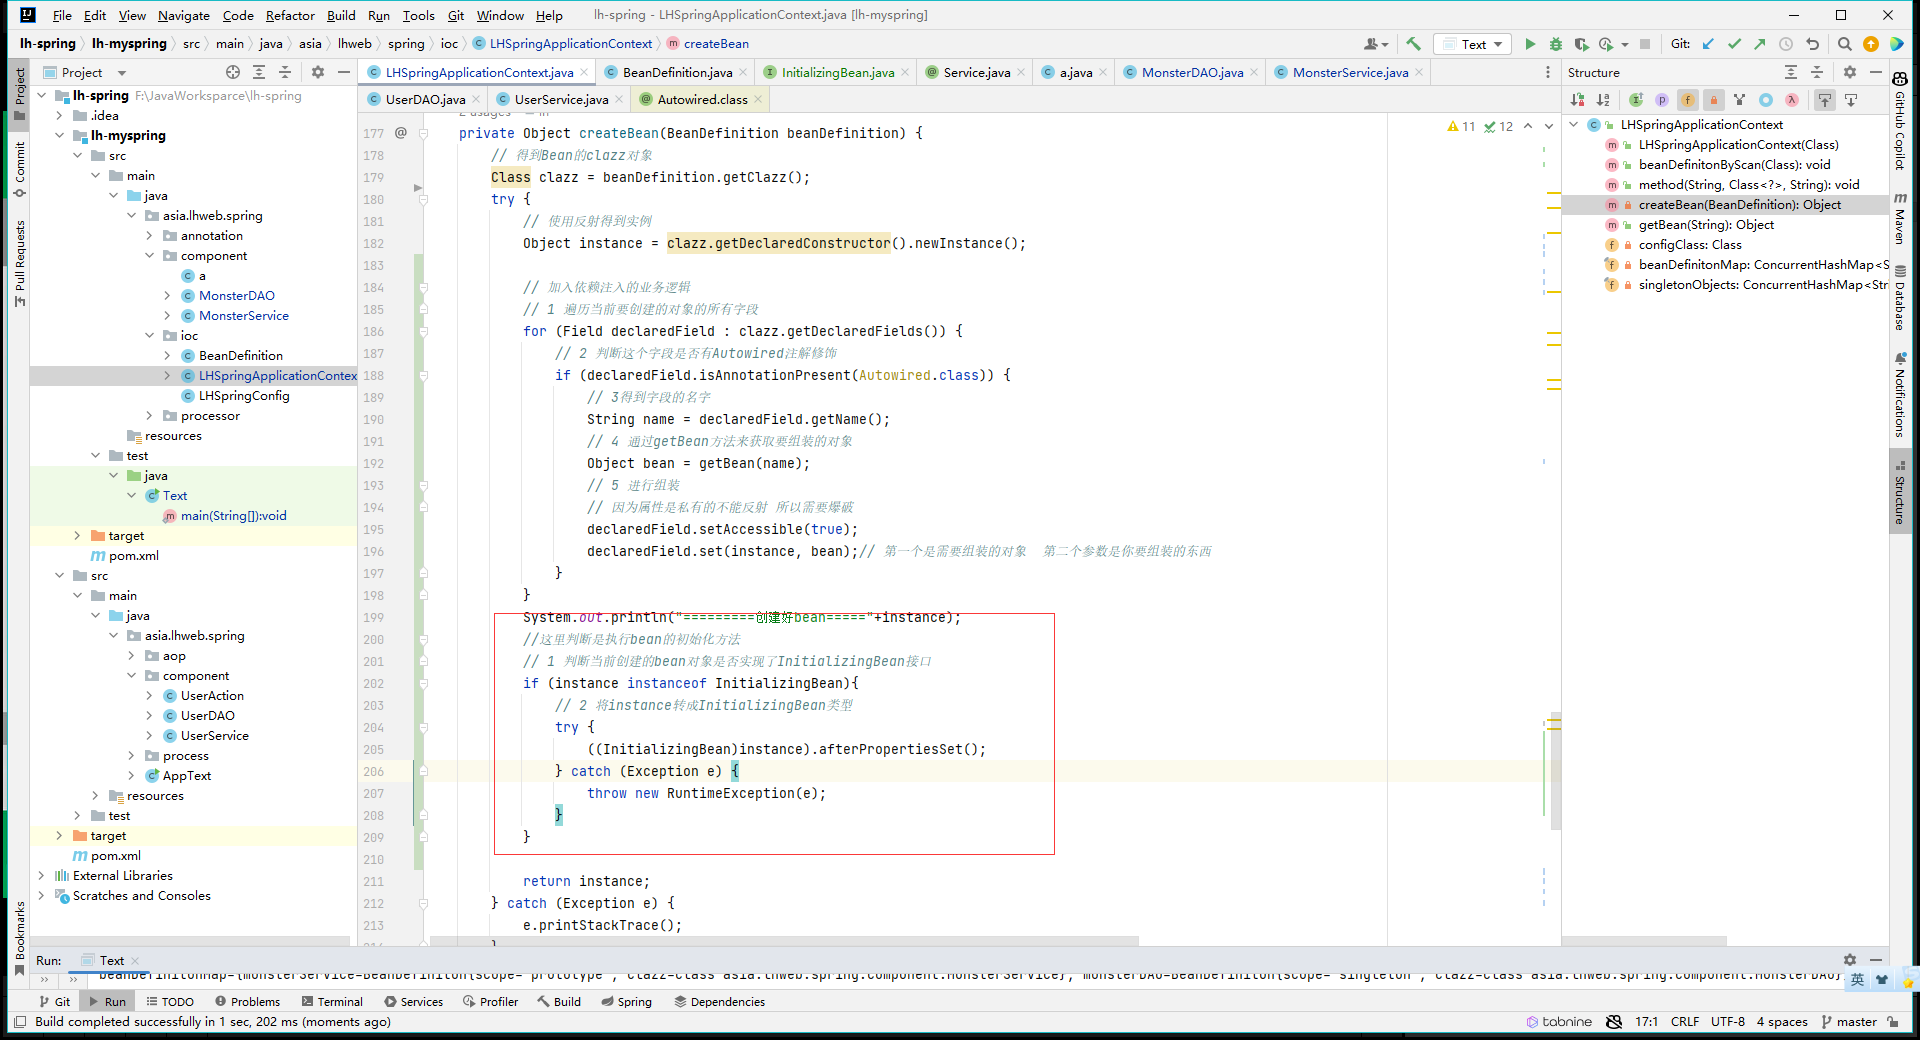Click the Git Update Project blue arrow
This screenshot has width=1920, height=1040.
tap(1708, 44)
